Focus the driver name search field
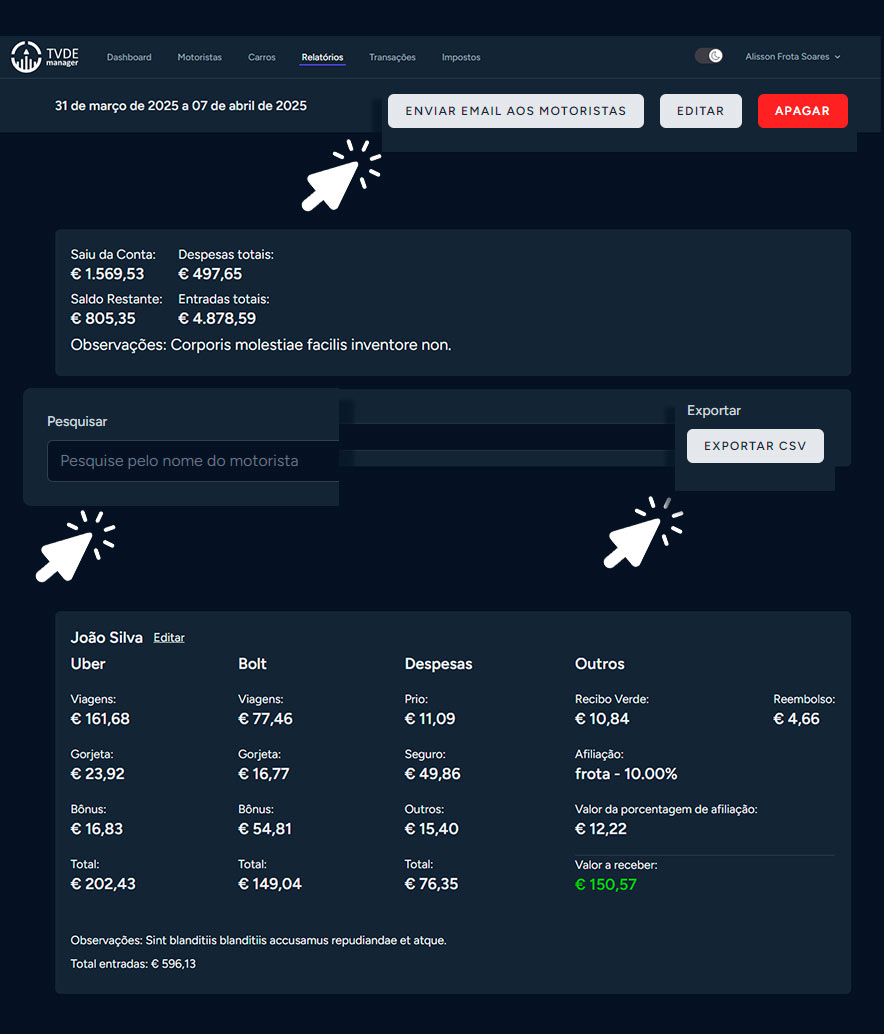 pyautogui.click(x=193, y=461)
